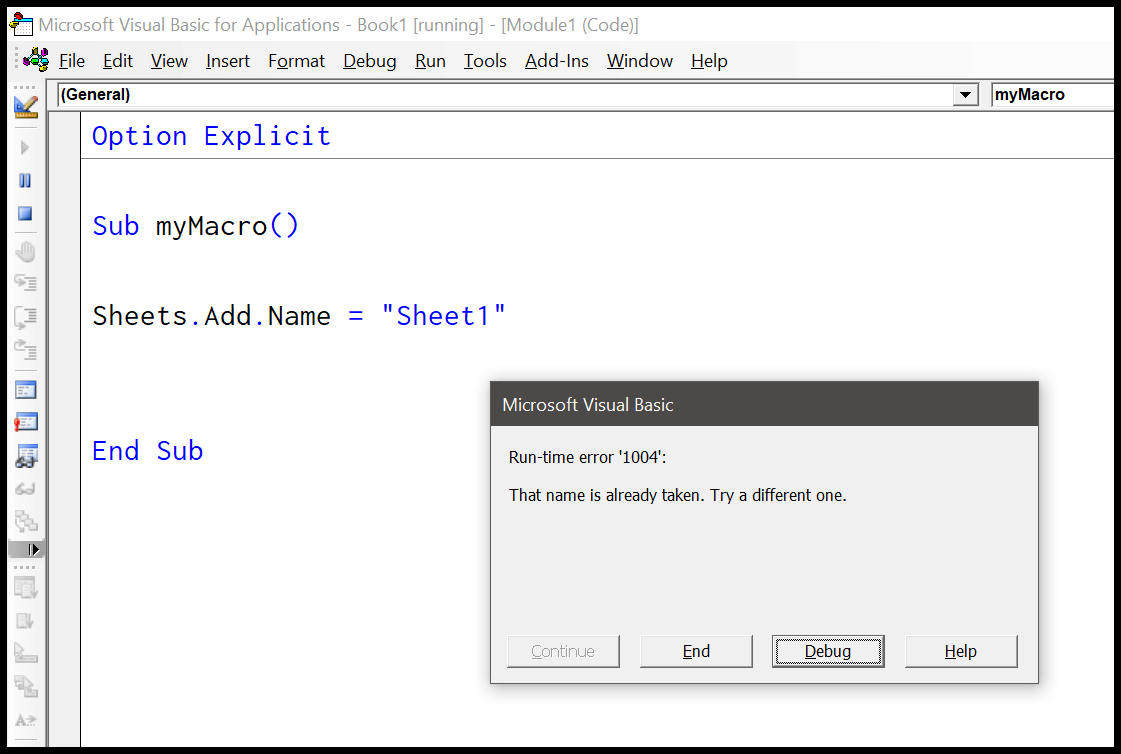
Task: Open the Add-Ins menu
Action: pyautogui.click(x=557, y=61)
